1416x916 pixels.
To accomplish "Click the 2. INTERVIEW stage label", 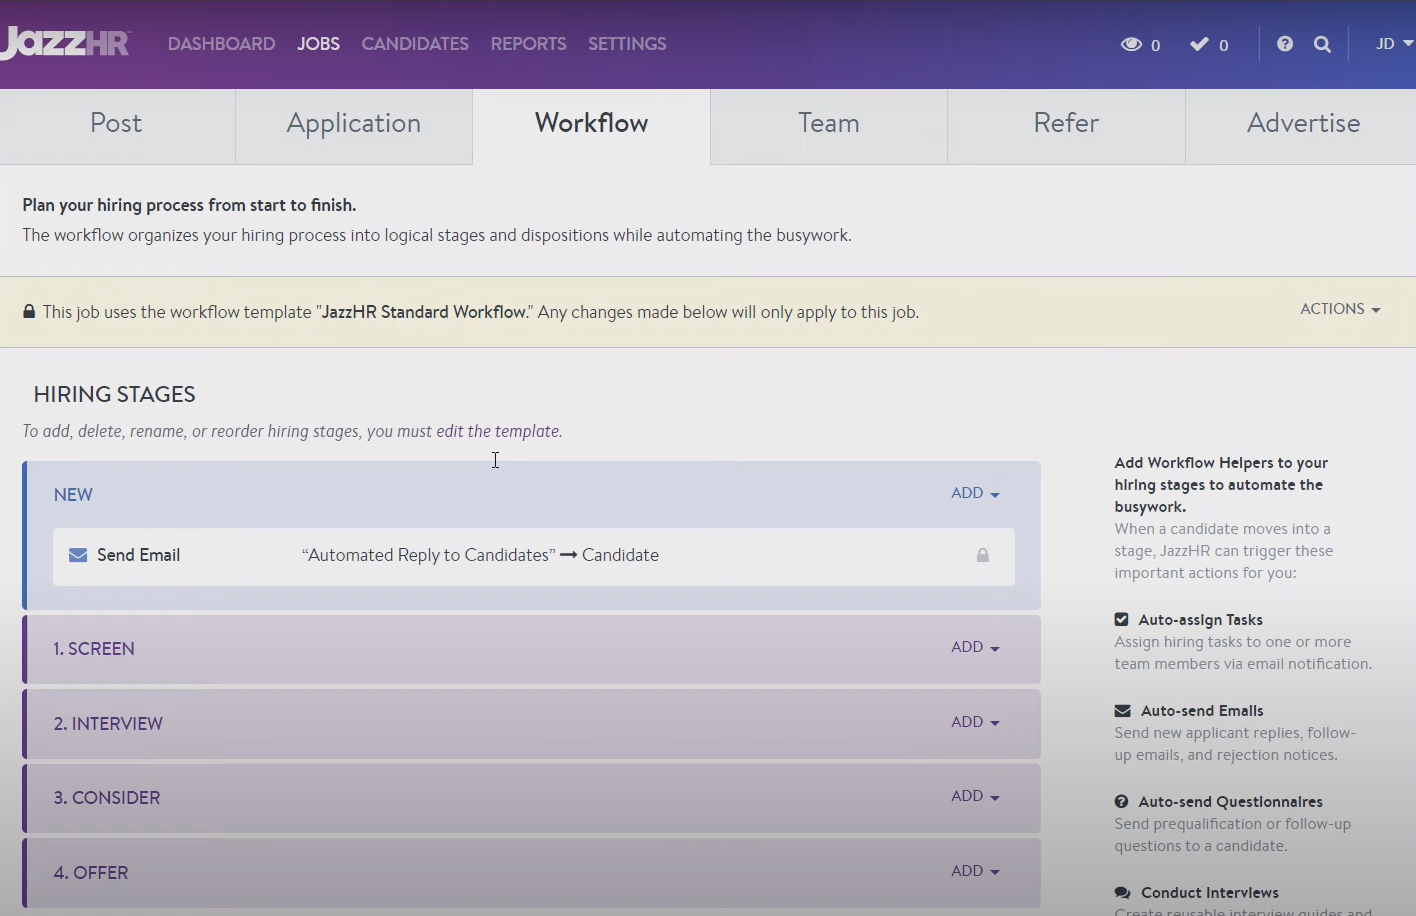I will (x=108, y=724).
